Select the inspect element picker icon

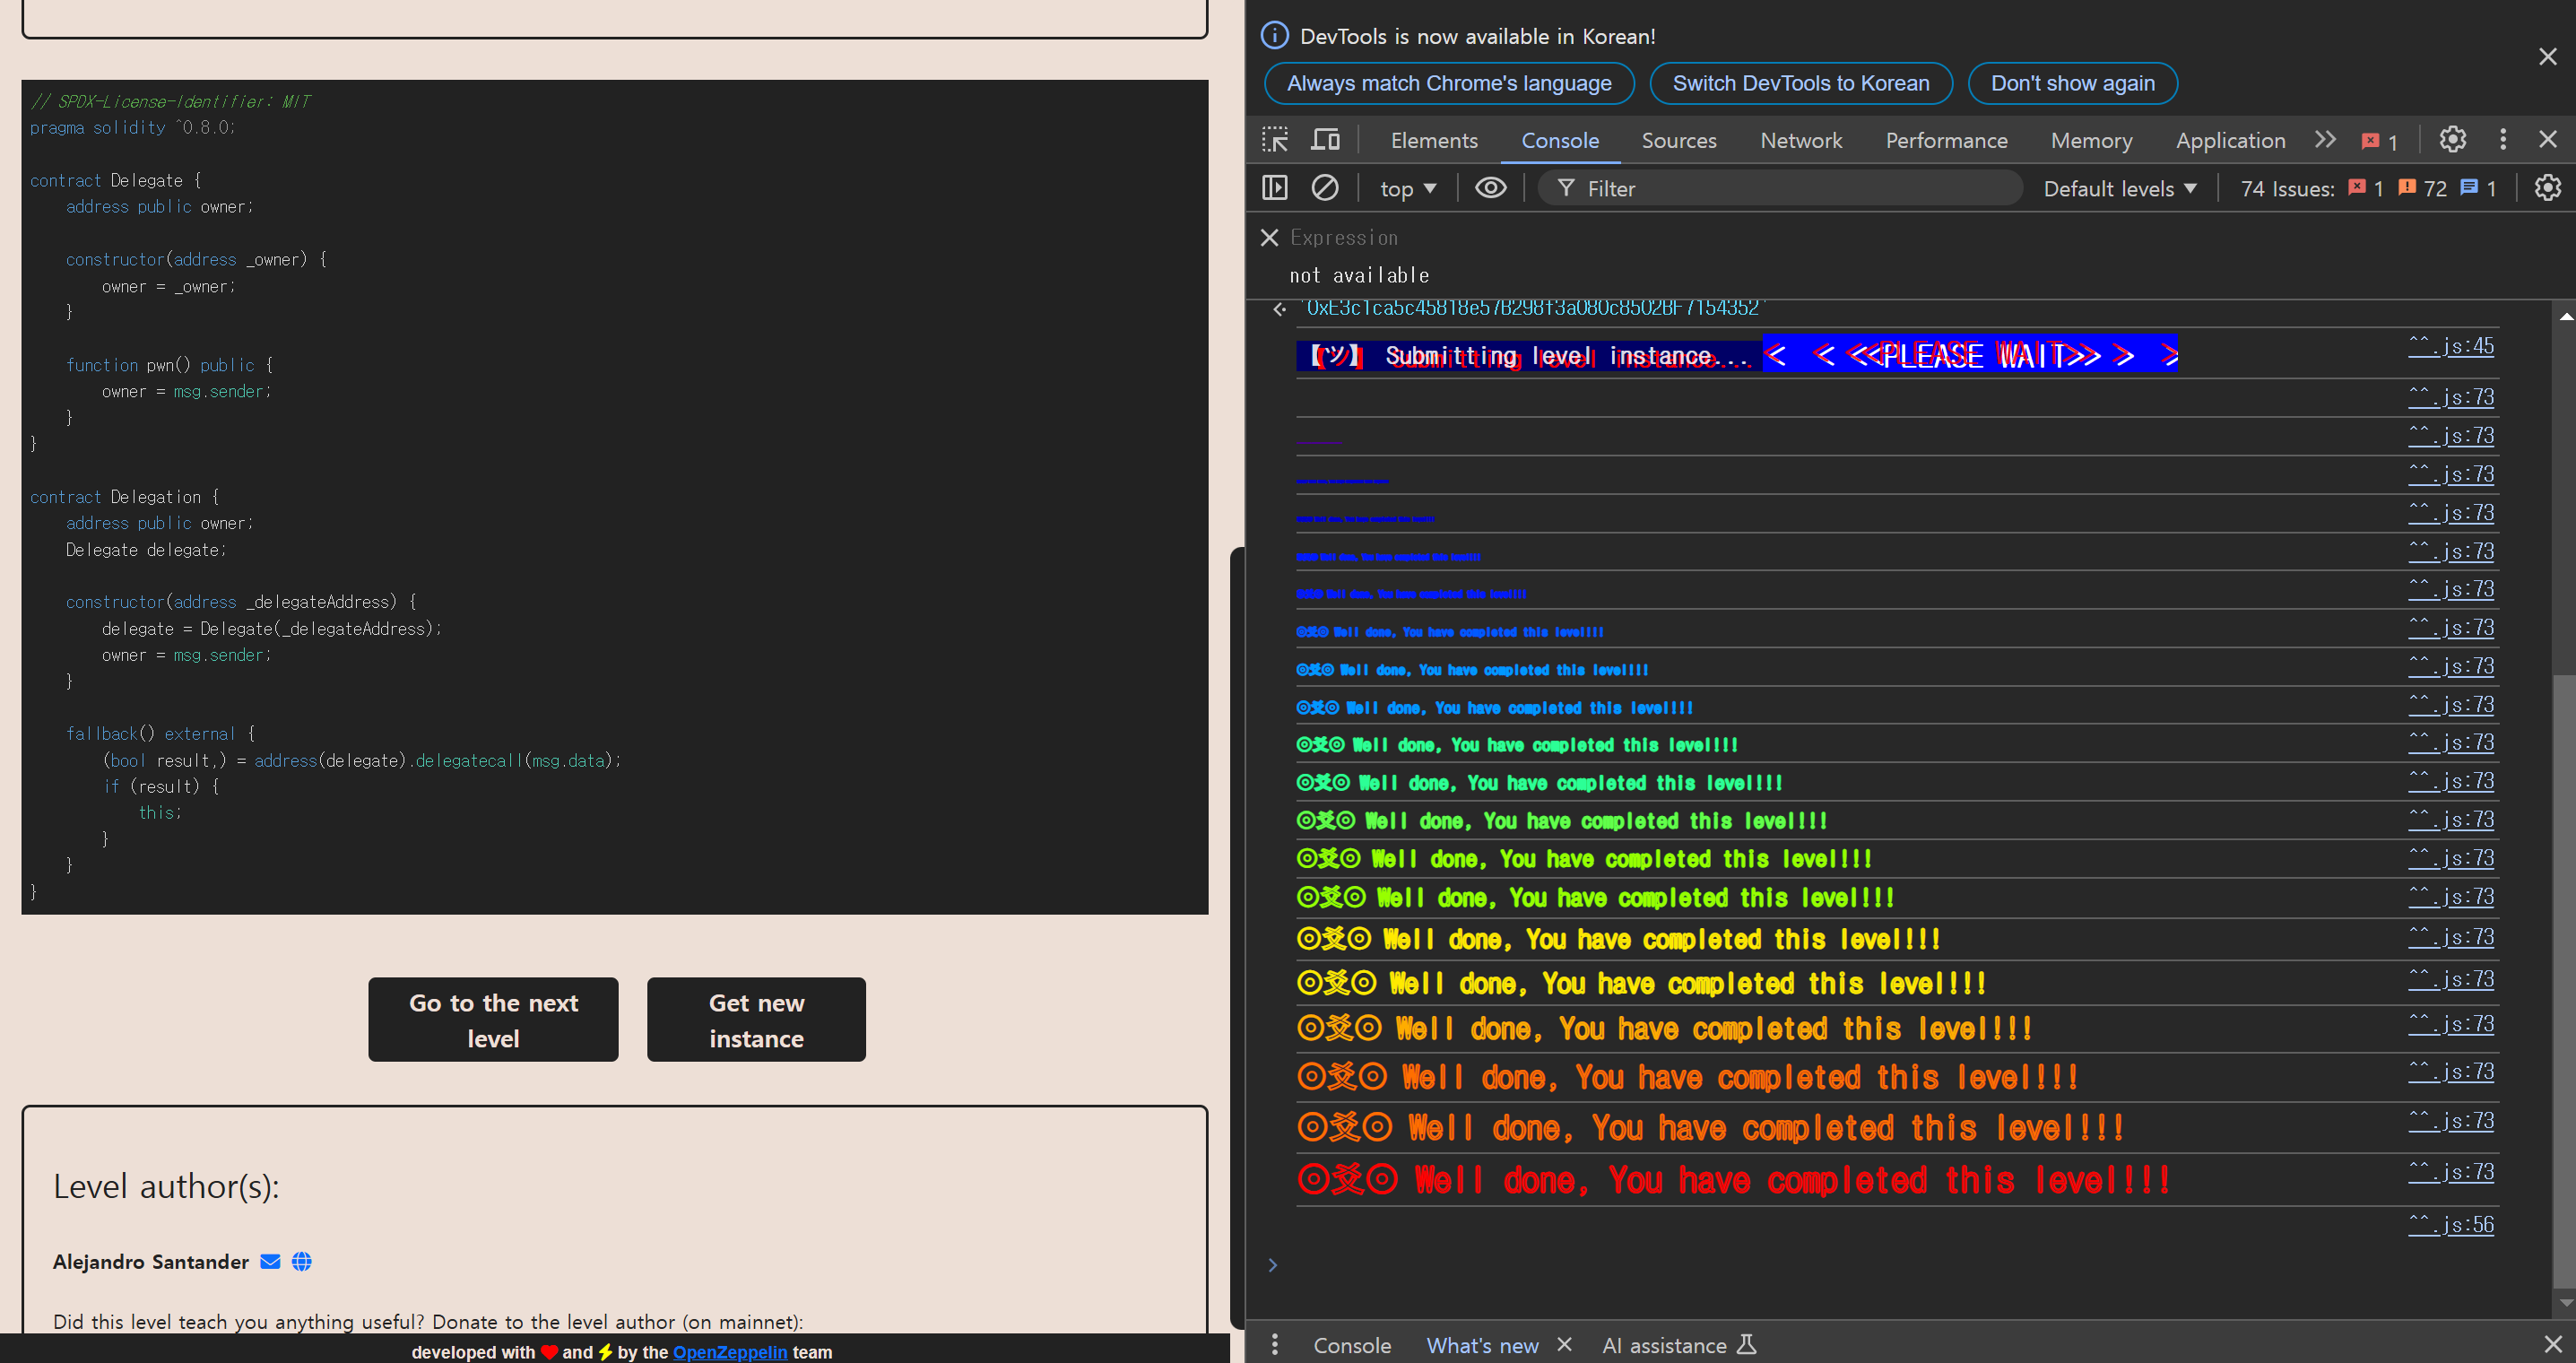pyautogui.click(x=1274, y=140)
